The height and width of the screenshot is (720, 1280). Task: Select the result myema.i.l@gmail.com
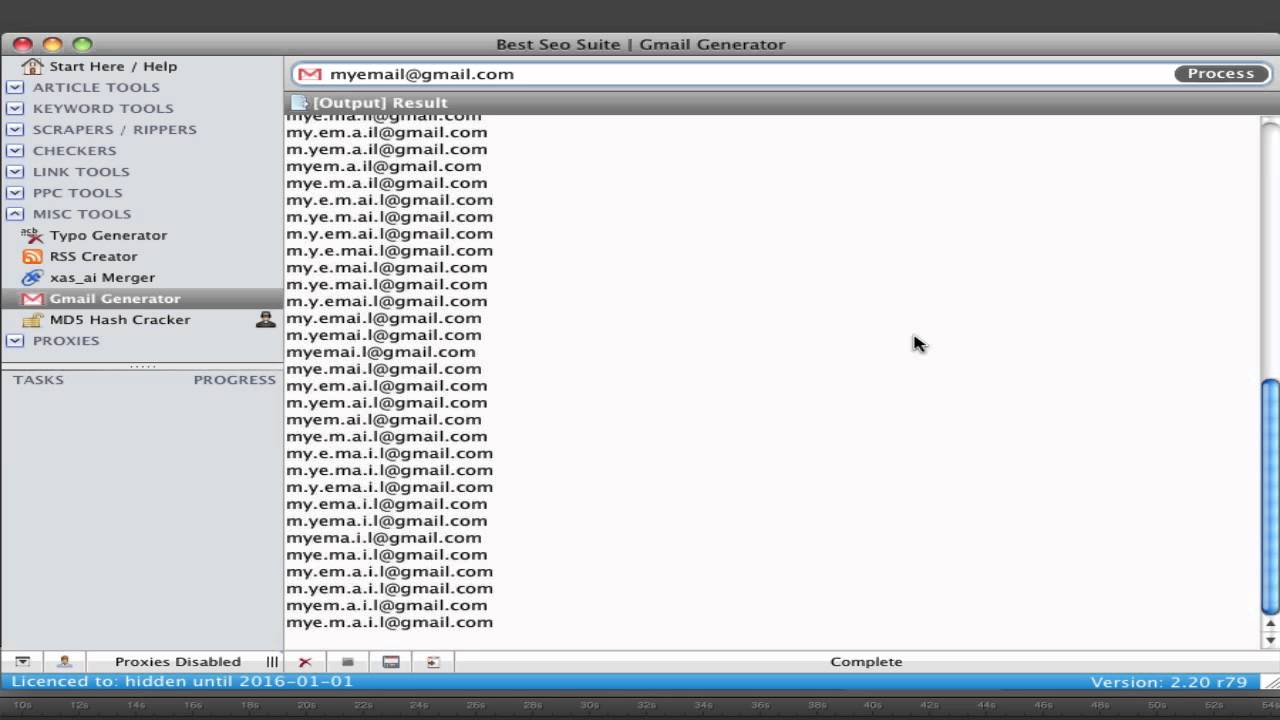[x=384, y=538]
